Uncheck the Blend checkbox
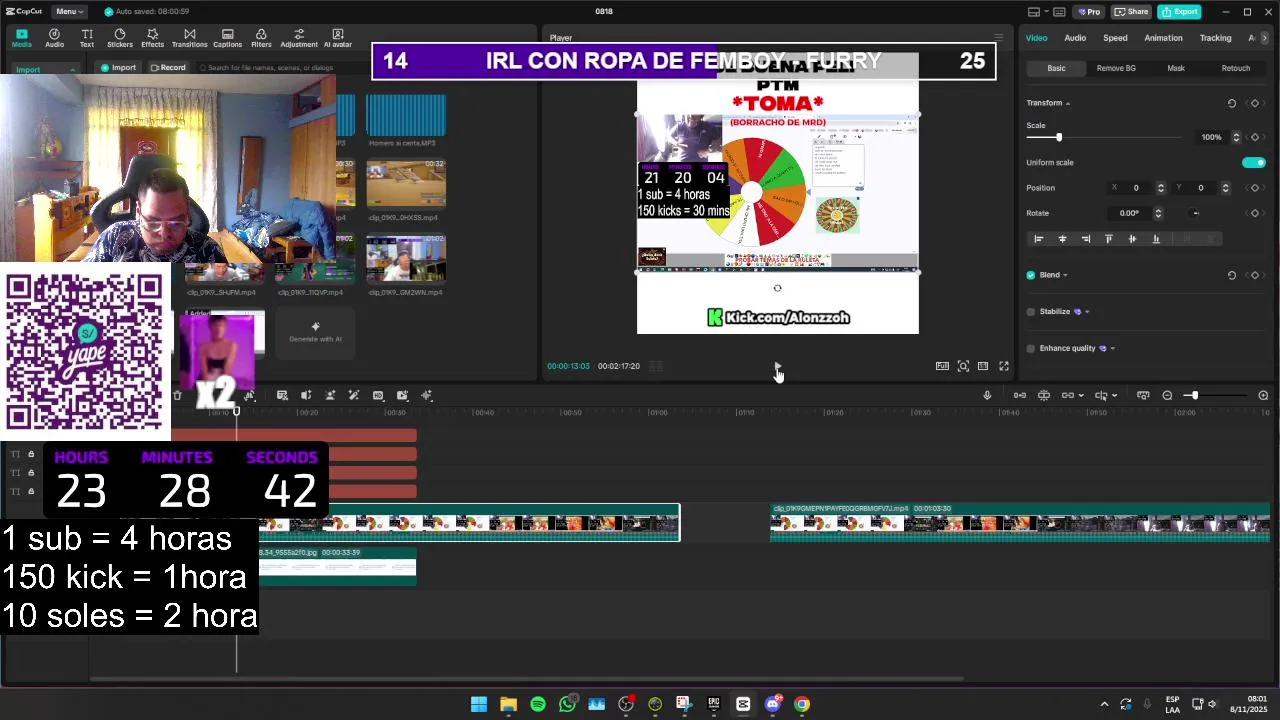Screen dimensions: 1280x720 1031,275
